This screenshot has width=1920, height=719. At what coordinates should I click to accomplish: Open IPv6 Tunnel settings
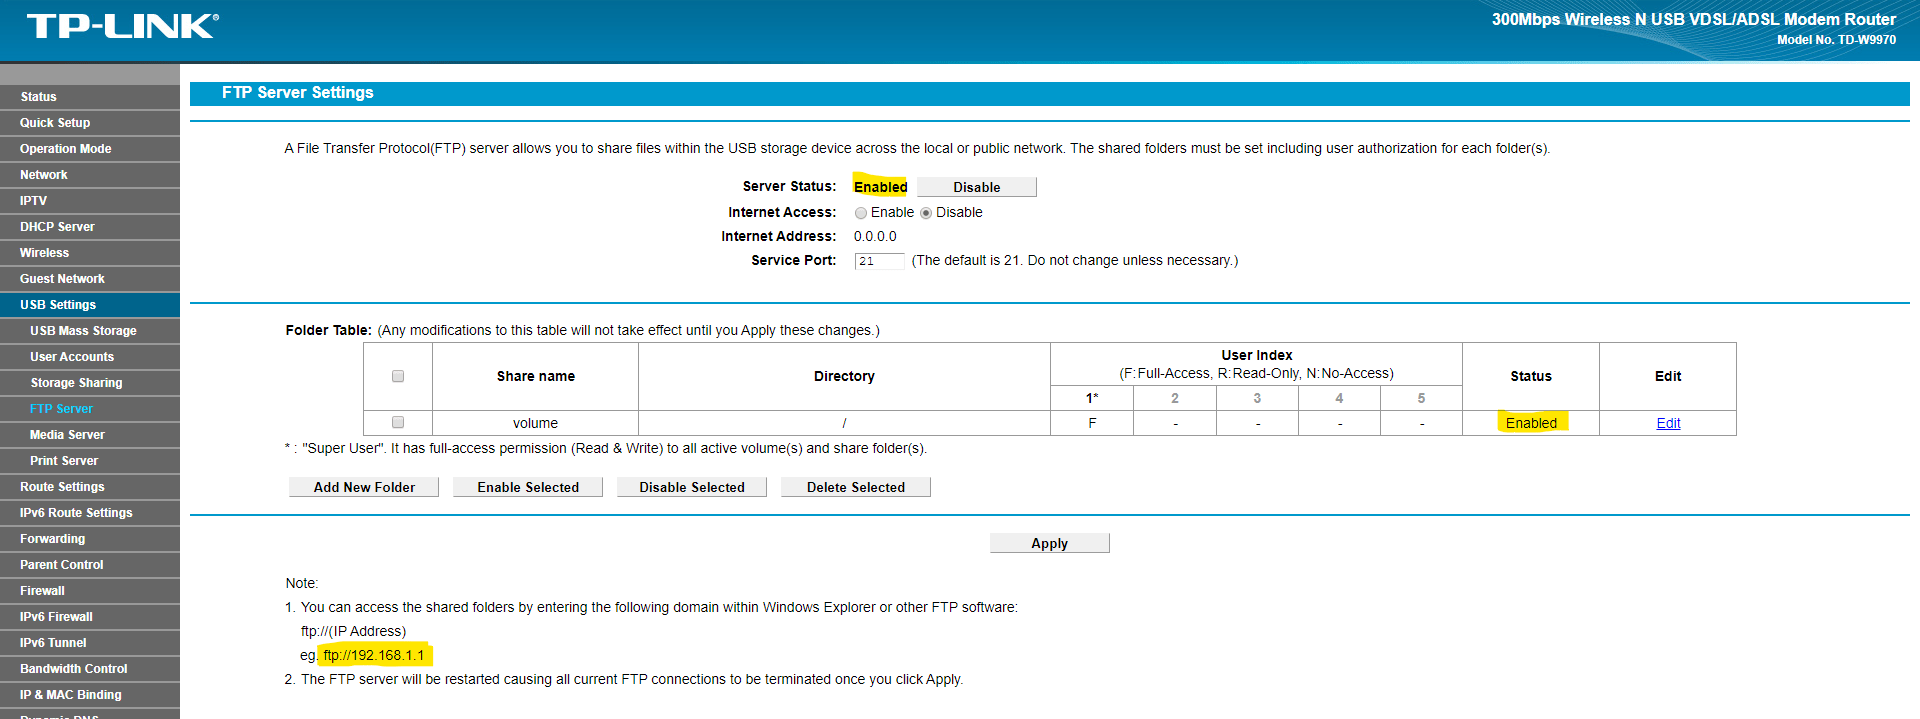90,643
